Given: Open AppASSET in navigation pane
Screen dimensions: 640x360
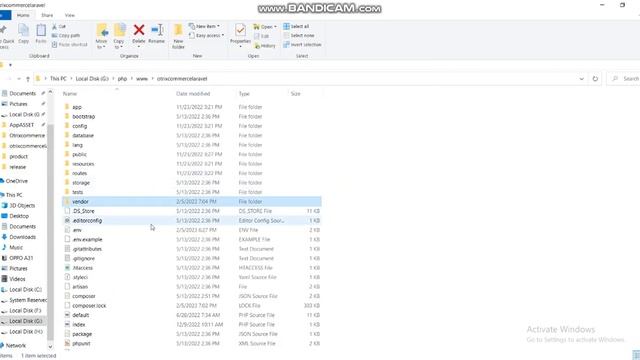Looking at the screenshot, I should tap(22, 125).
